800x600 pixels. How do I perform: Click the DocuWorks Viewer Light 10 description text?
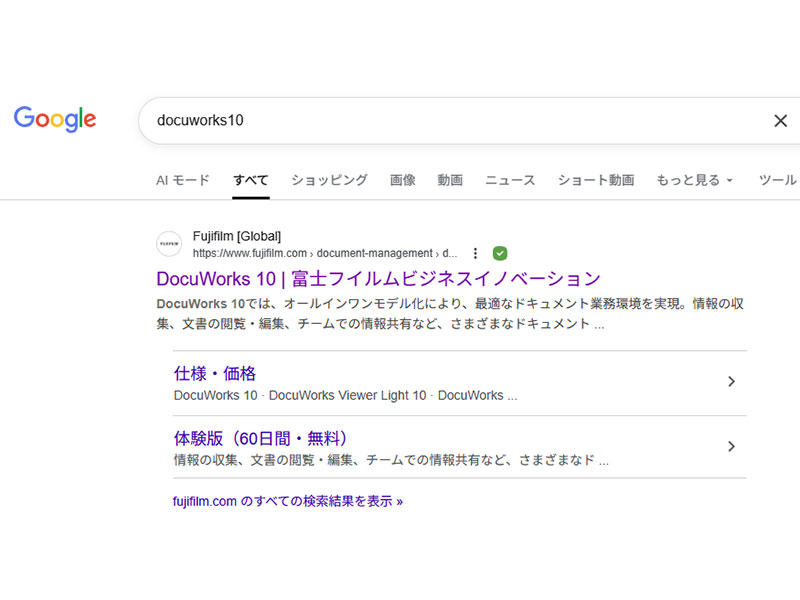point(345,395)
